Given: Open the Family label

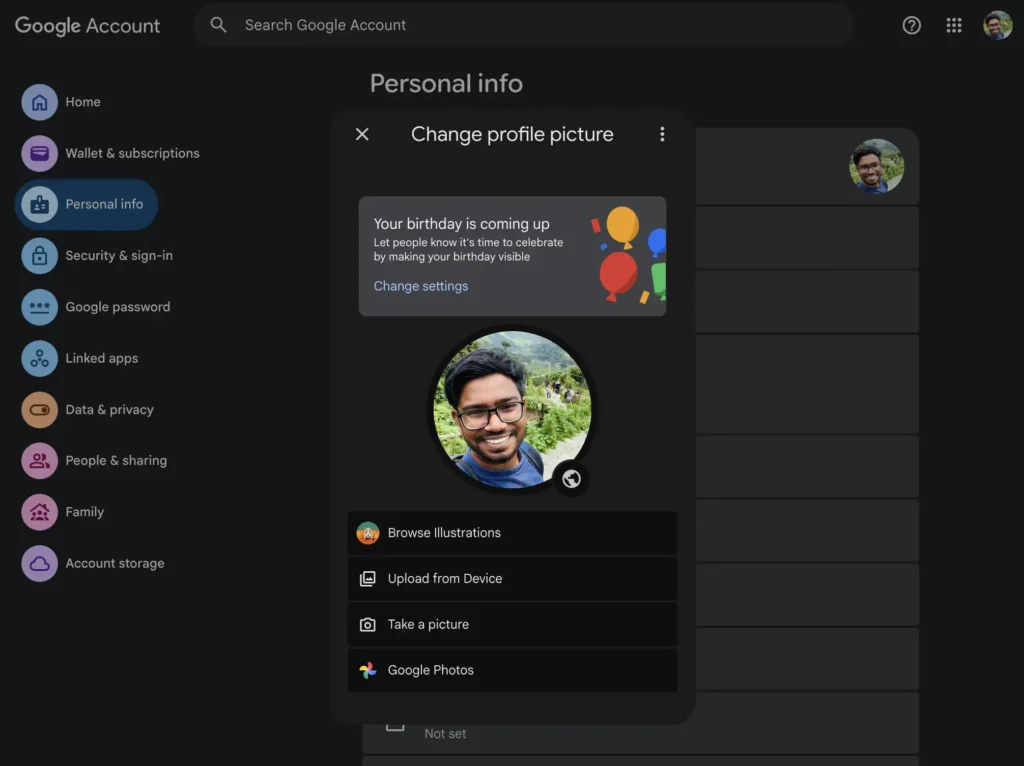Looking at the screenshot, I should coord(84,512).
